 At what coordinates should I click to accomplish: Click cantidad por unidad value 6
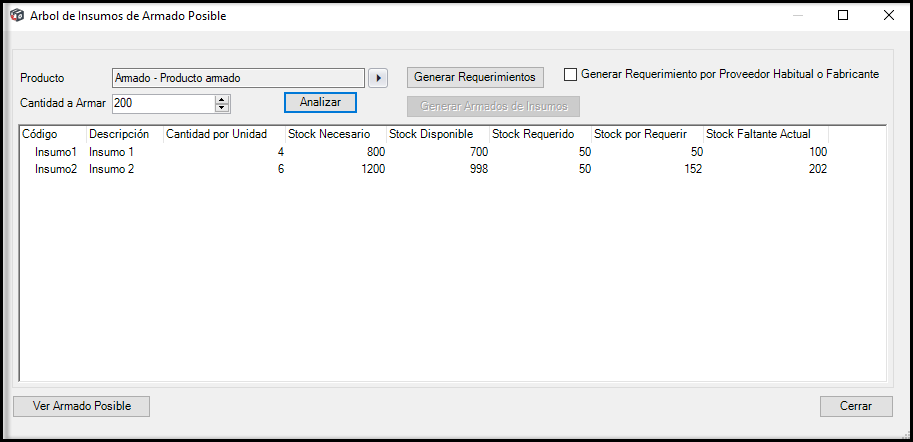click(281, 169)
